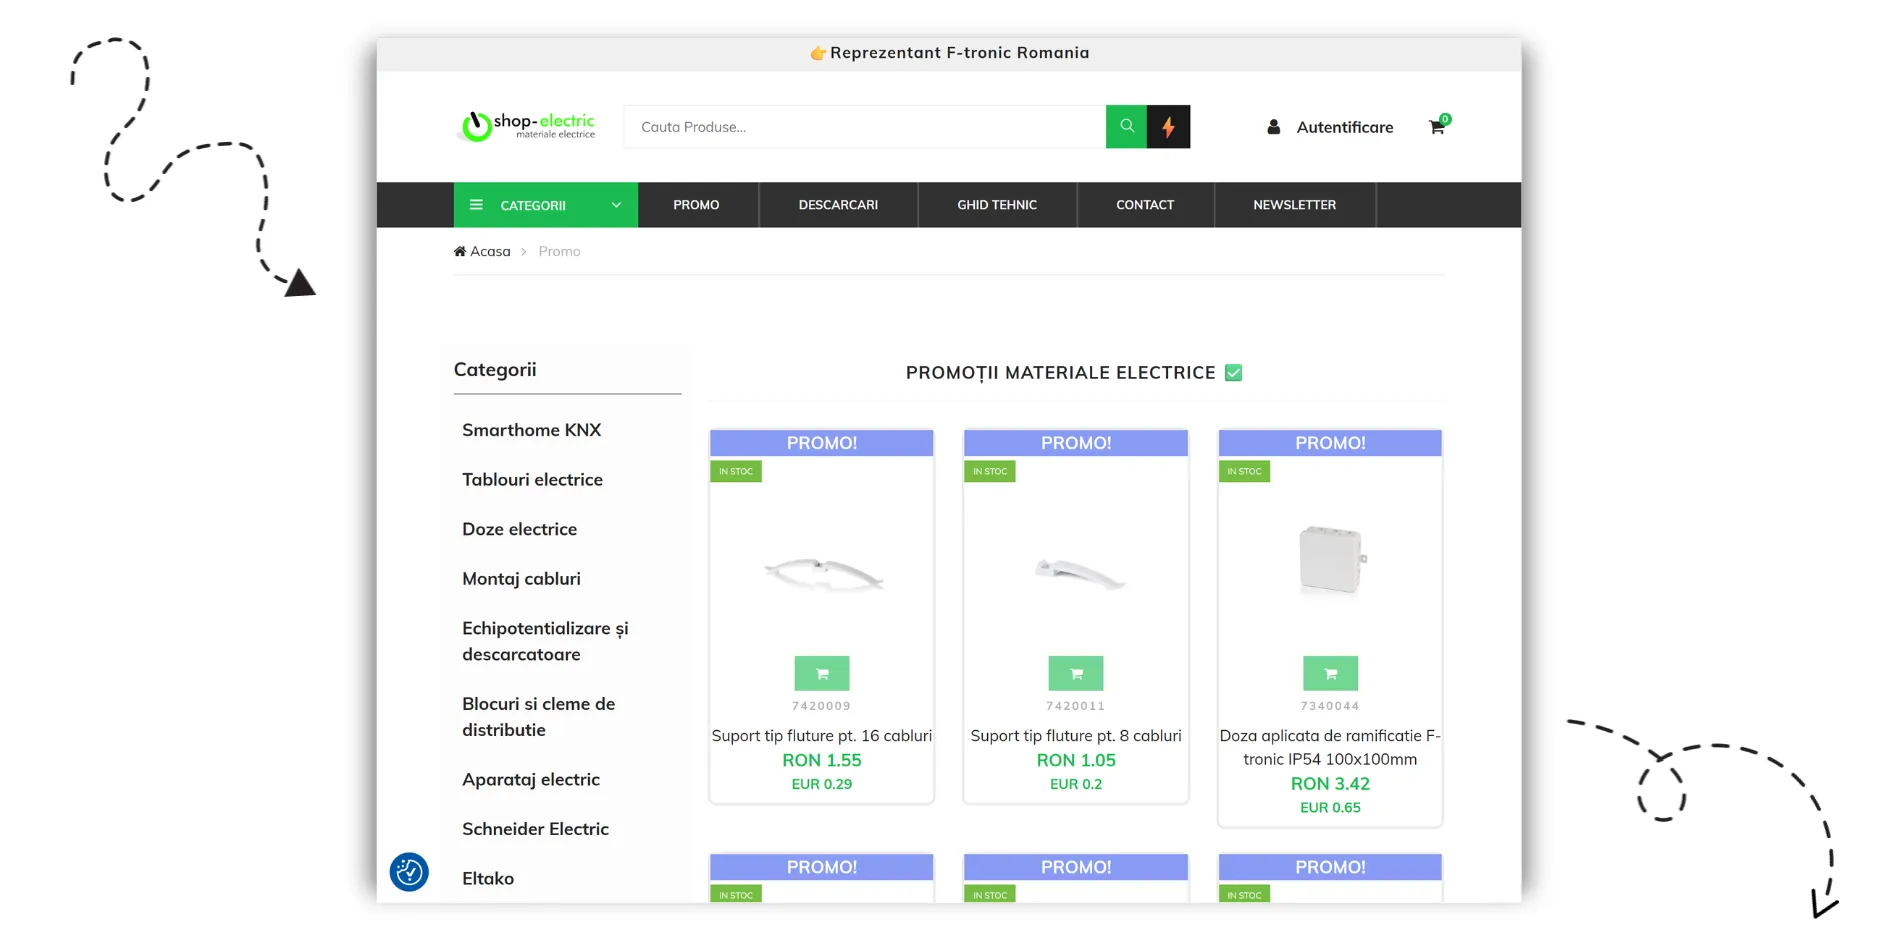Select the Eltako category
The height and width of the screenshot is (940, 1897).
(488, 879)
